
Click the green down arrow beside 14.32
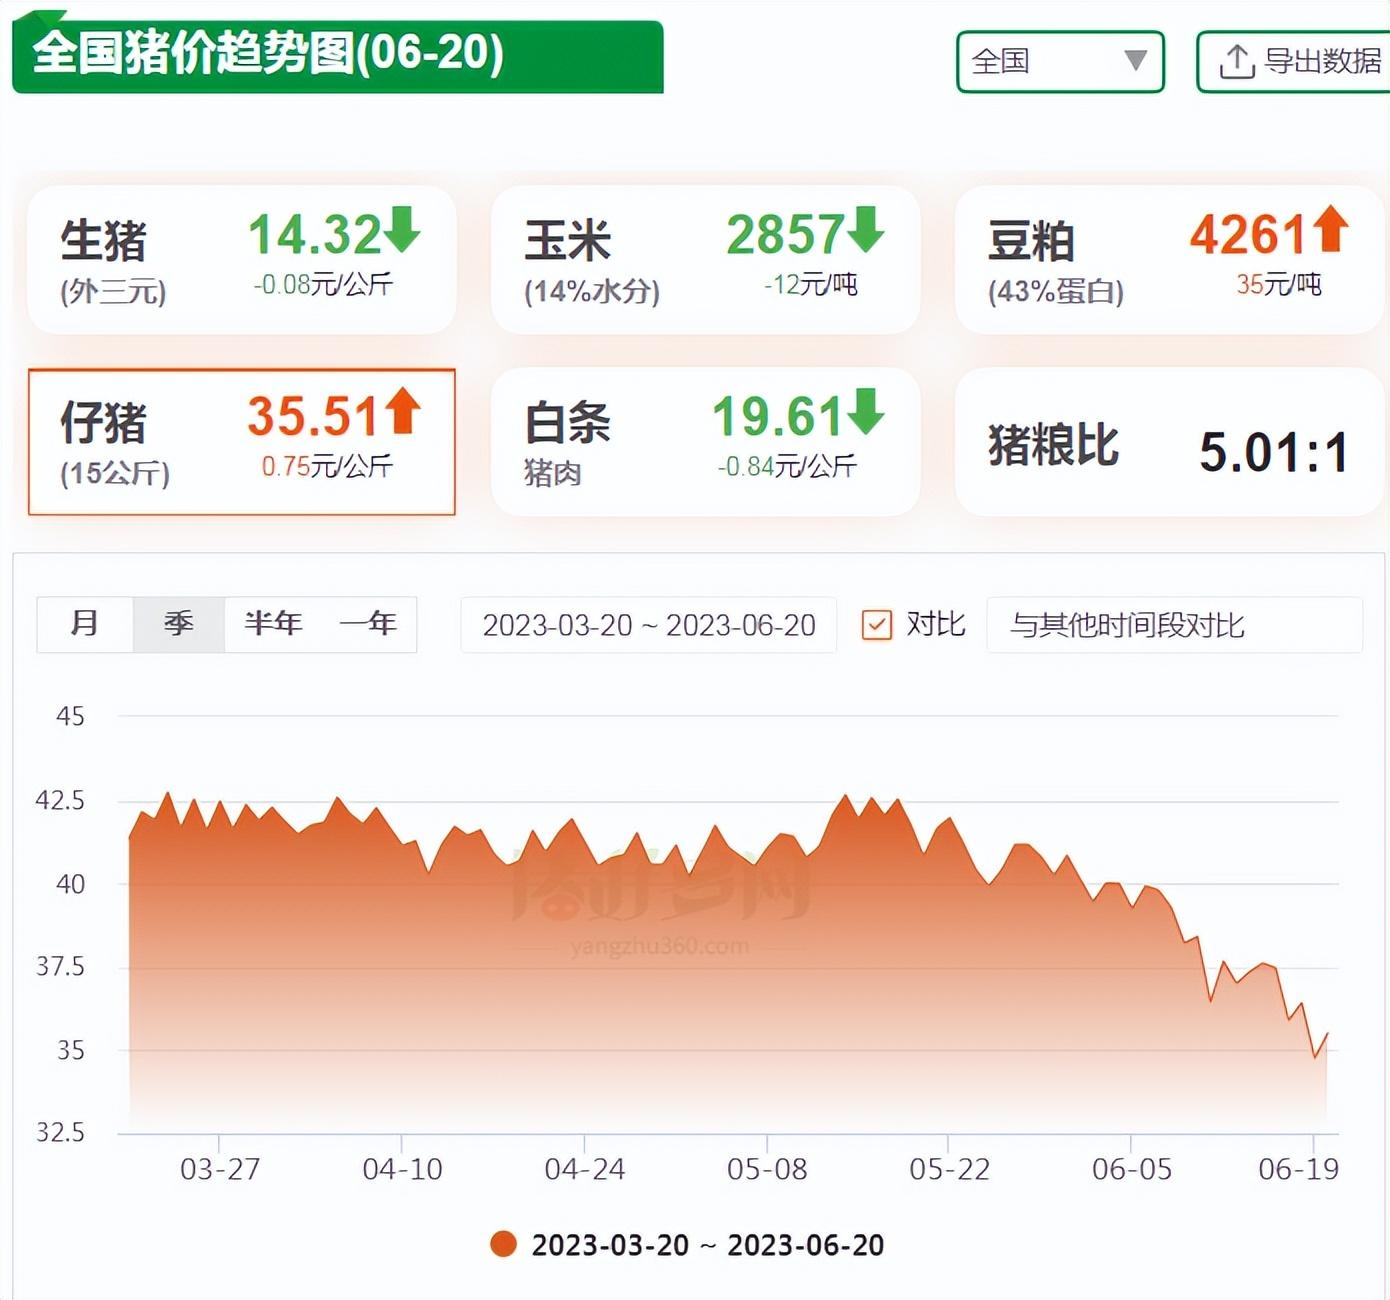pyautogui.click(x=403, y=229)
